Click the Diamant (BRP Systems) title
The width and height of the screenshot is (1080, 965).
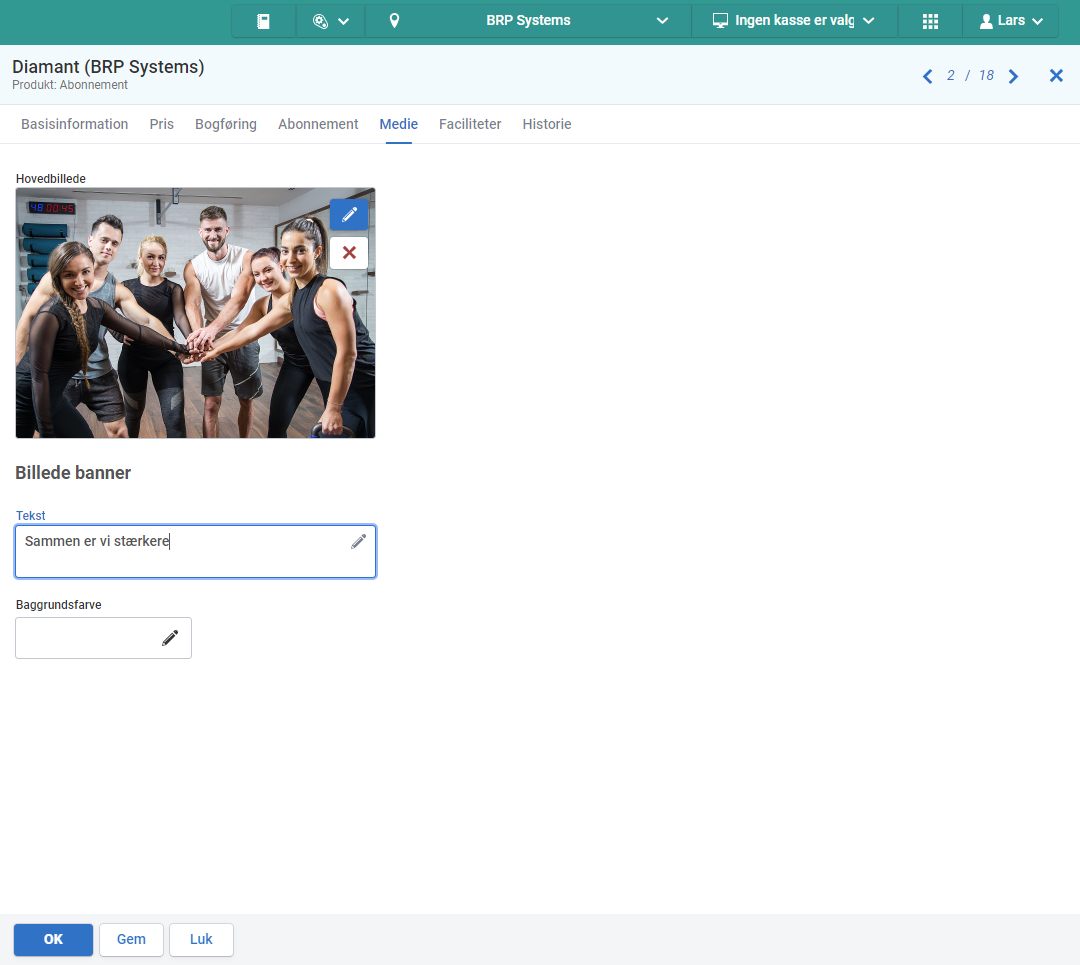pos(108,67)
